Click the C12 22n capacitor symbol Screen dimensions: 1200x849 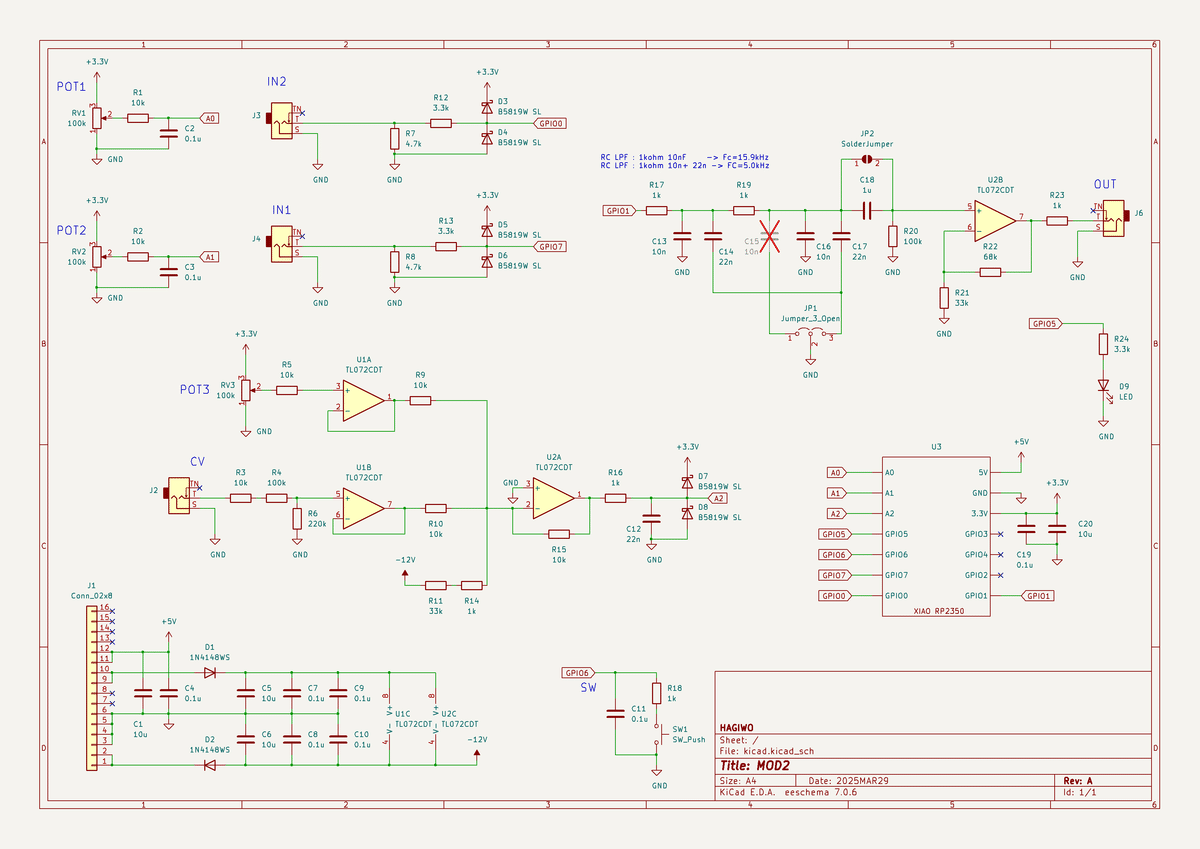coord(652,518)
